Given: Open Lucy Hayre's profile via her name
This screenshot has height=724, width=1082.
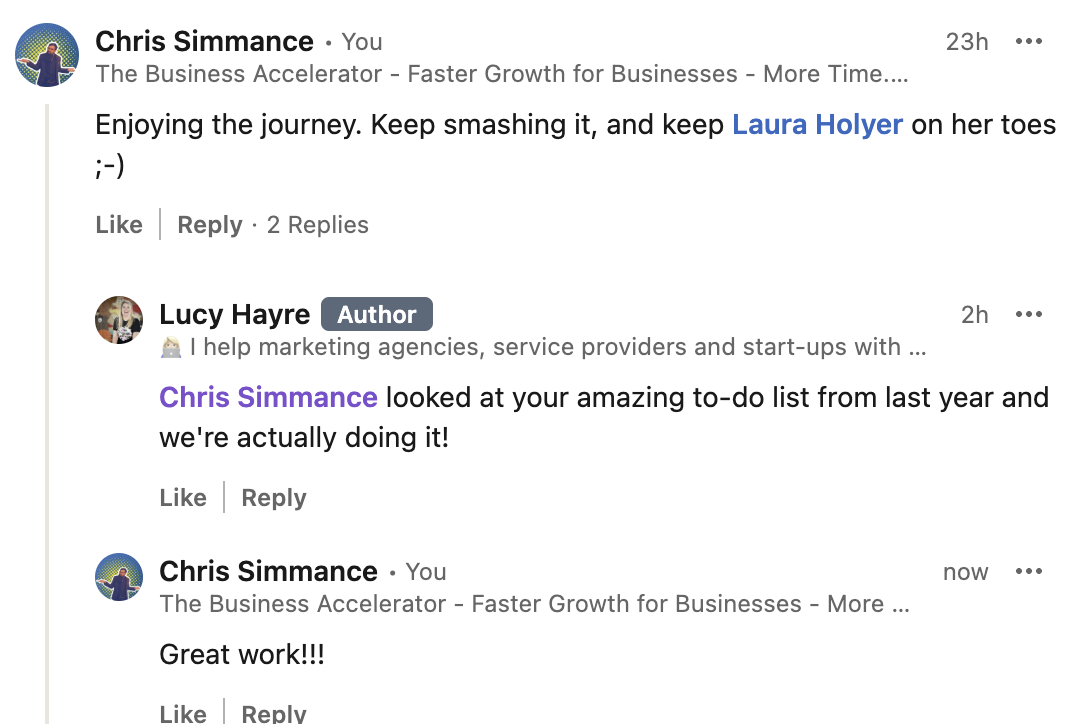Looking at the screenshot, I should pos(234,314).
